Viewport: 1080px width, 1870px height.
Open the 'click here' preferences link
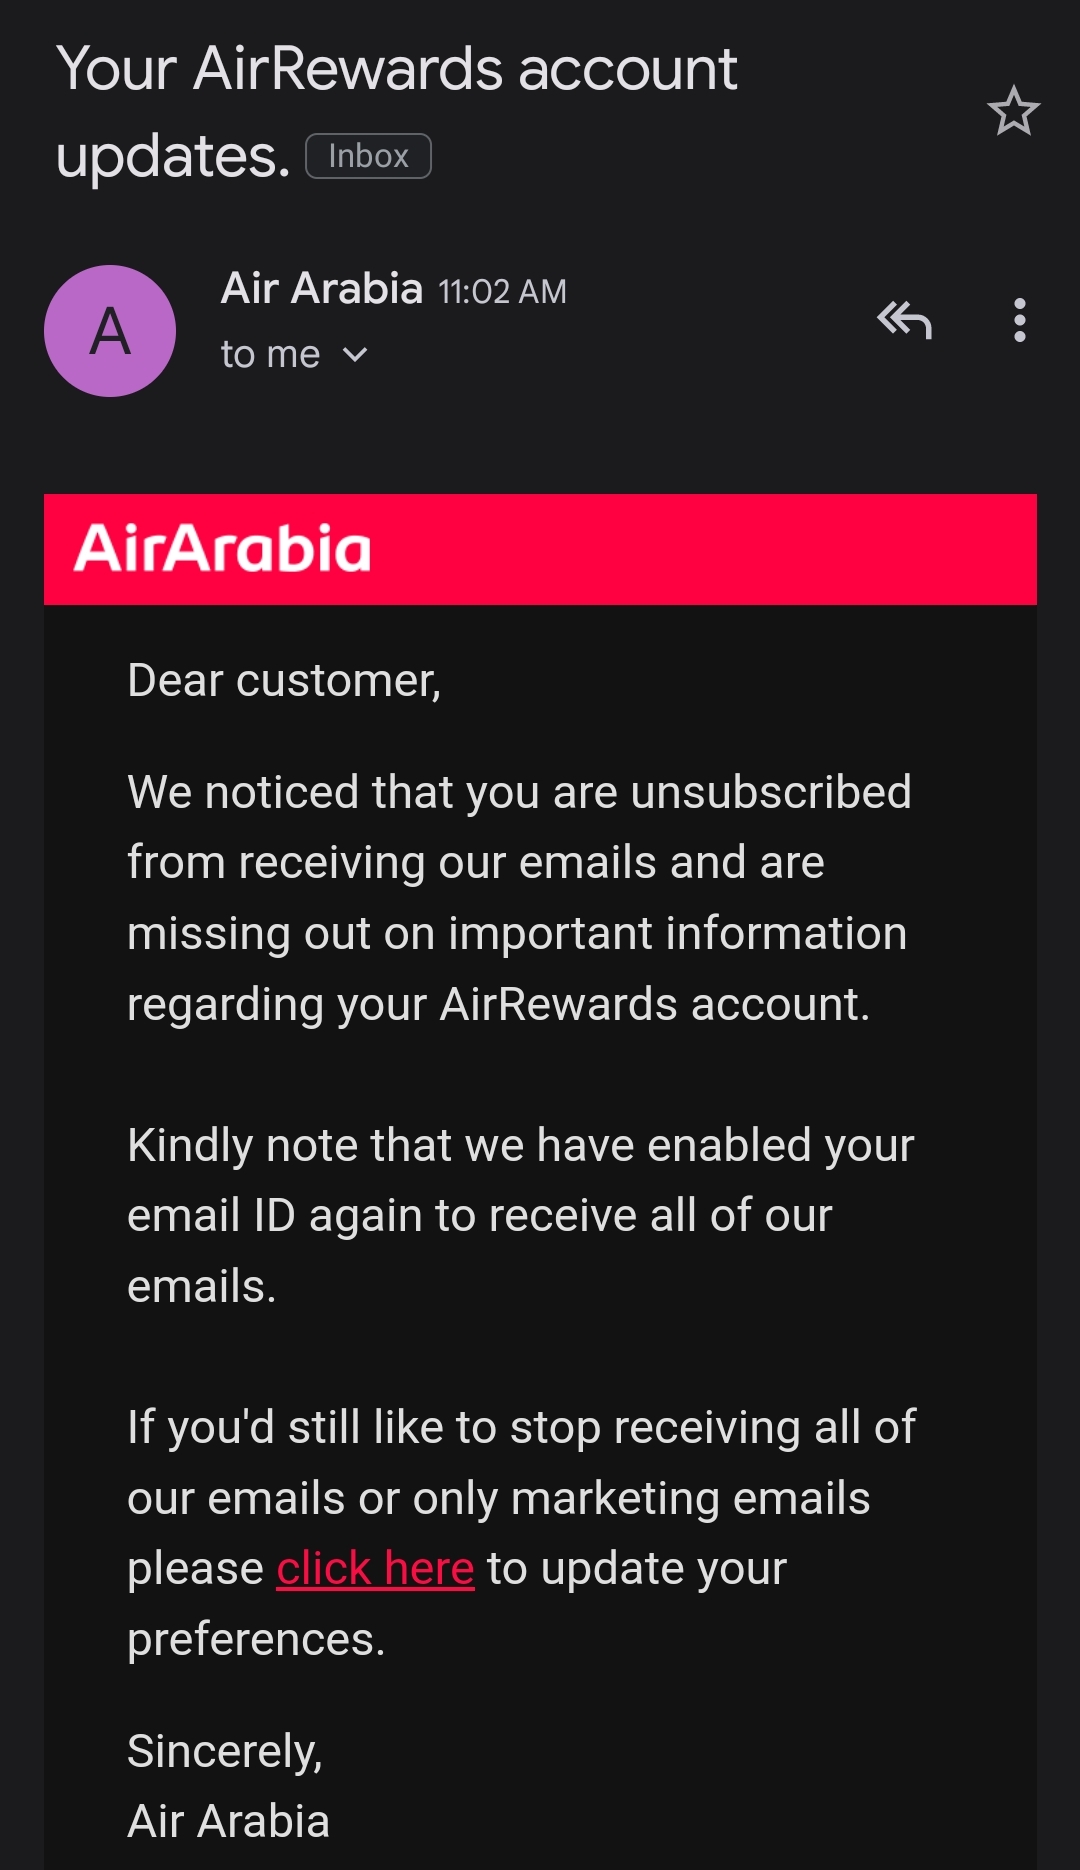tap(375, 1568)
